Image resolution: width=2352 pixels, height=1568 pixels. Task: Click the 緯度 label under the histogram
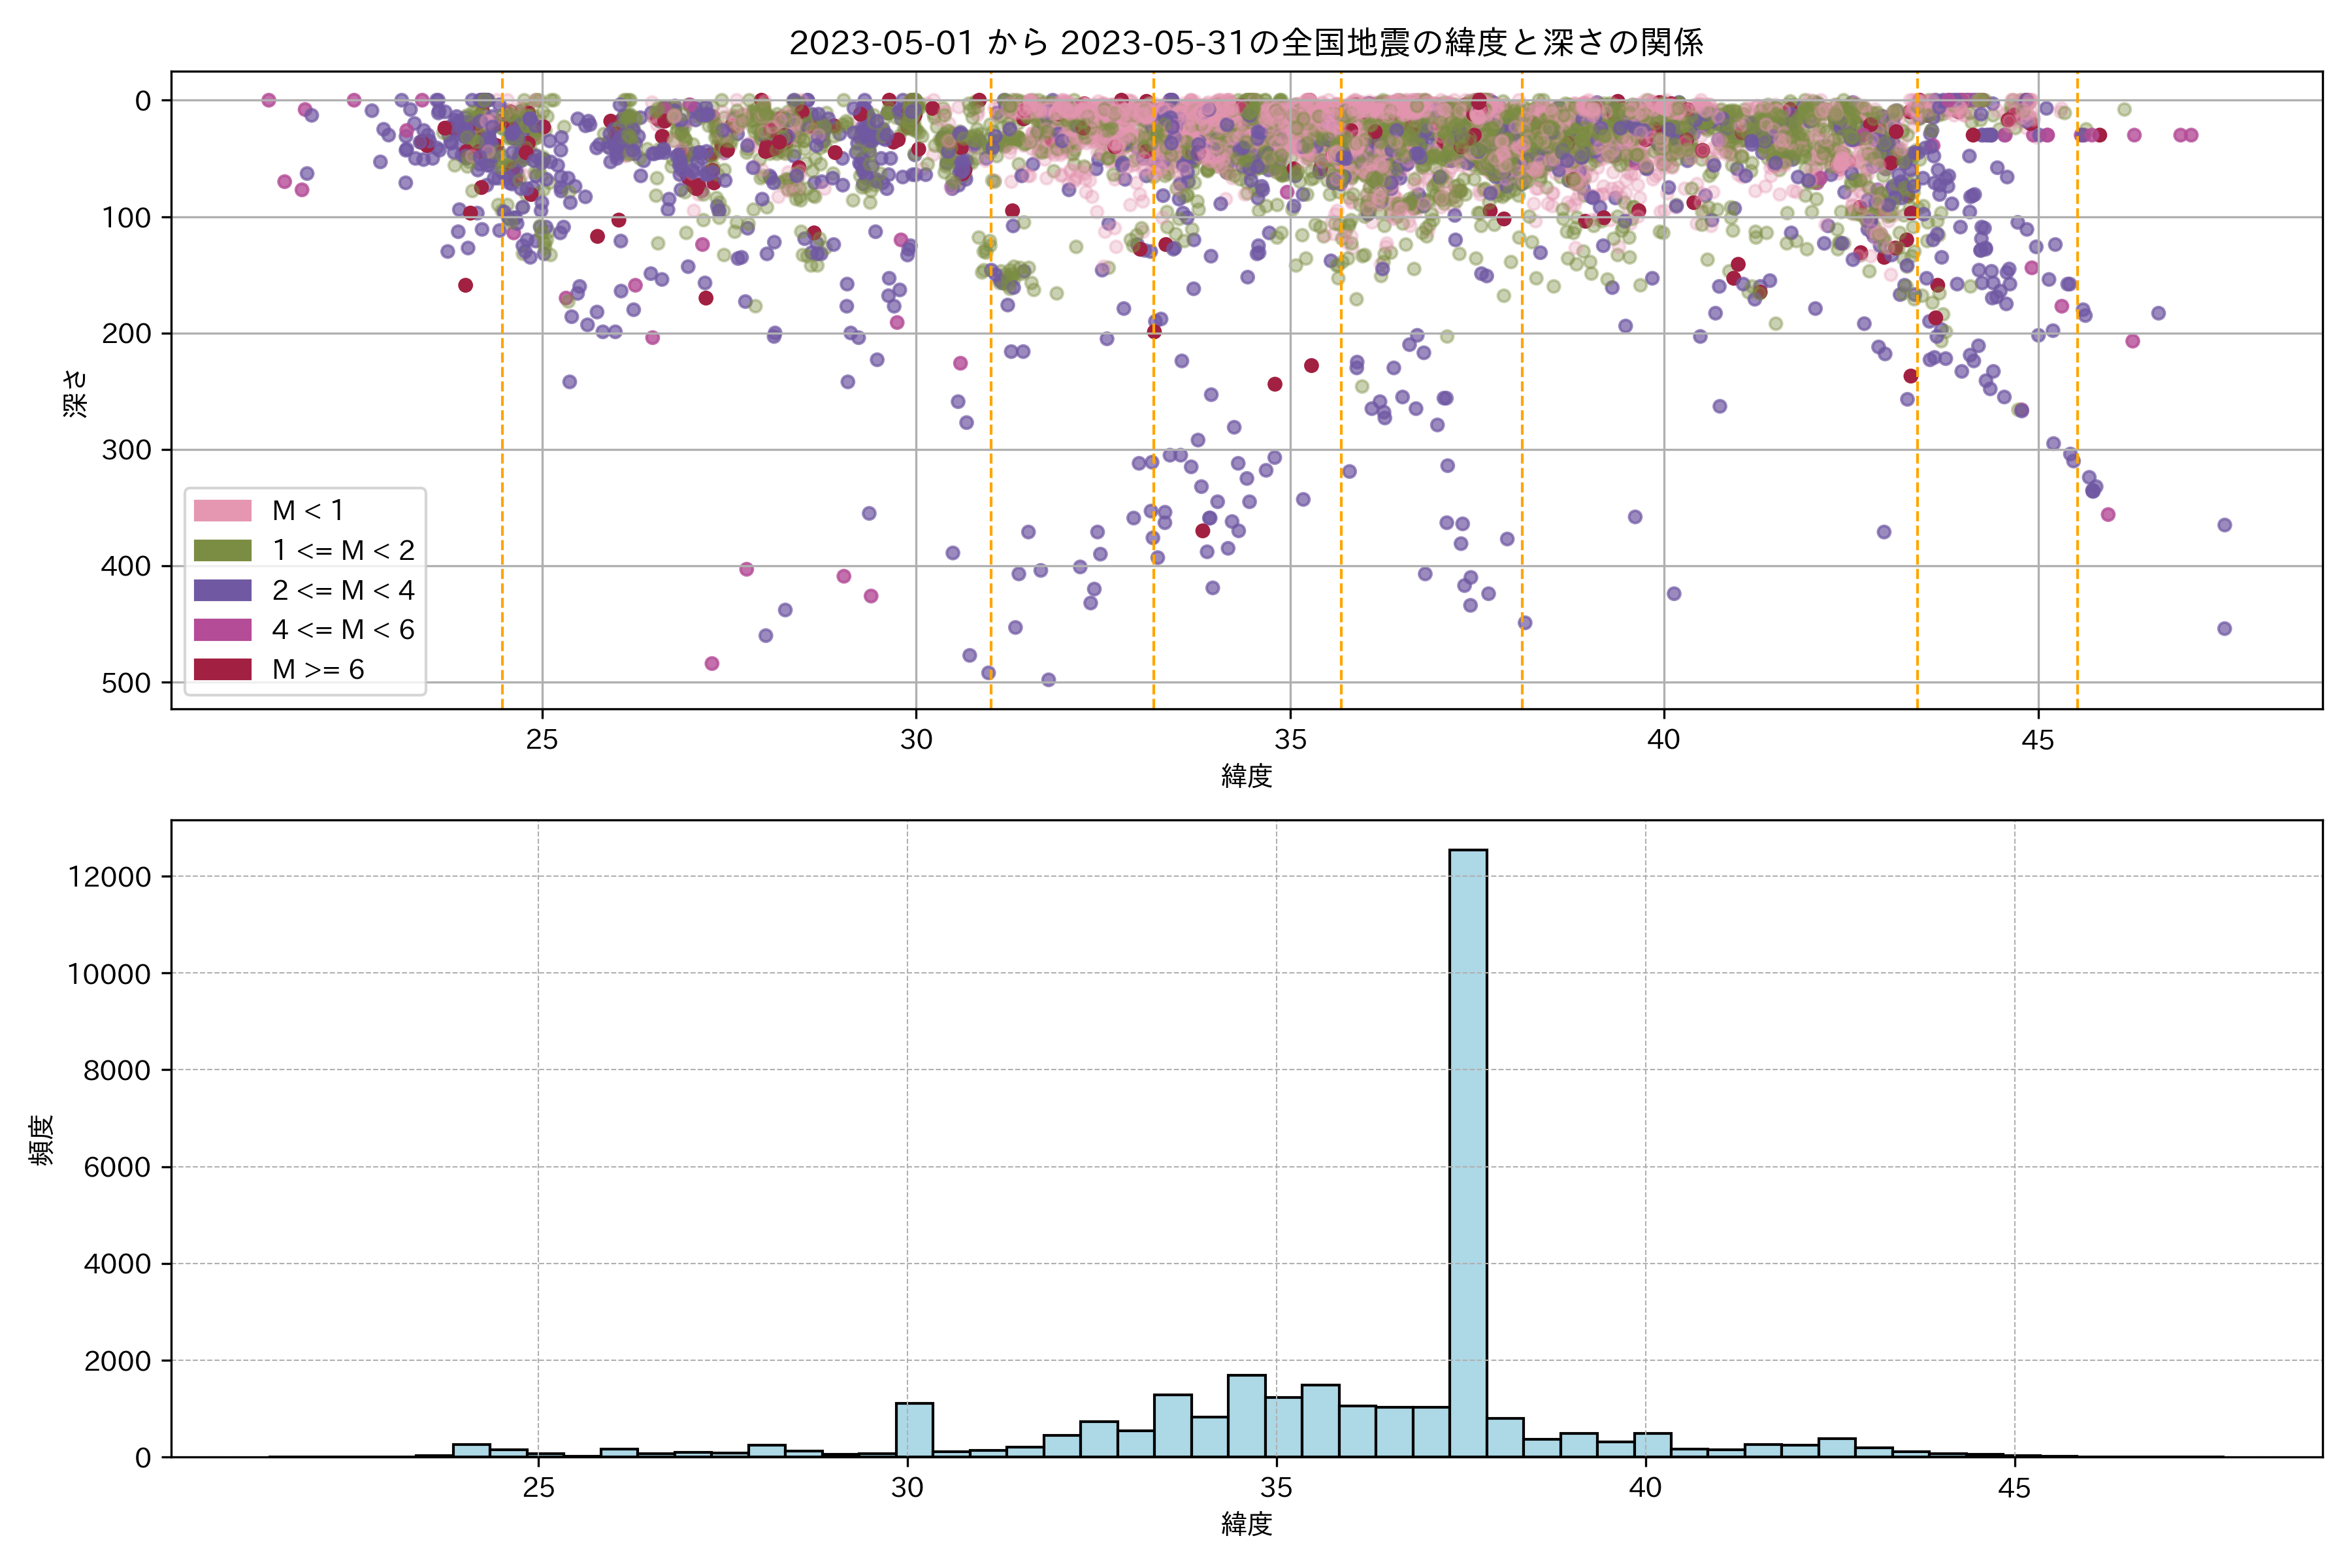pos(1246,1524)
